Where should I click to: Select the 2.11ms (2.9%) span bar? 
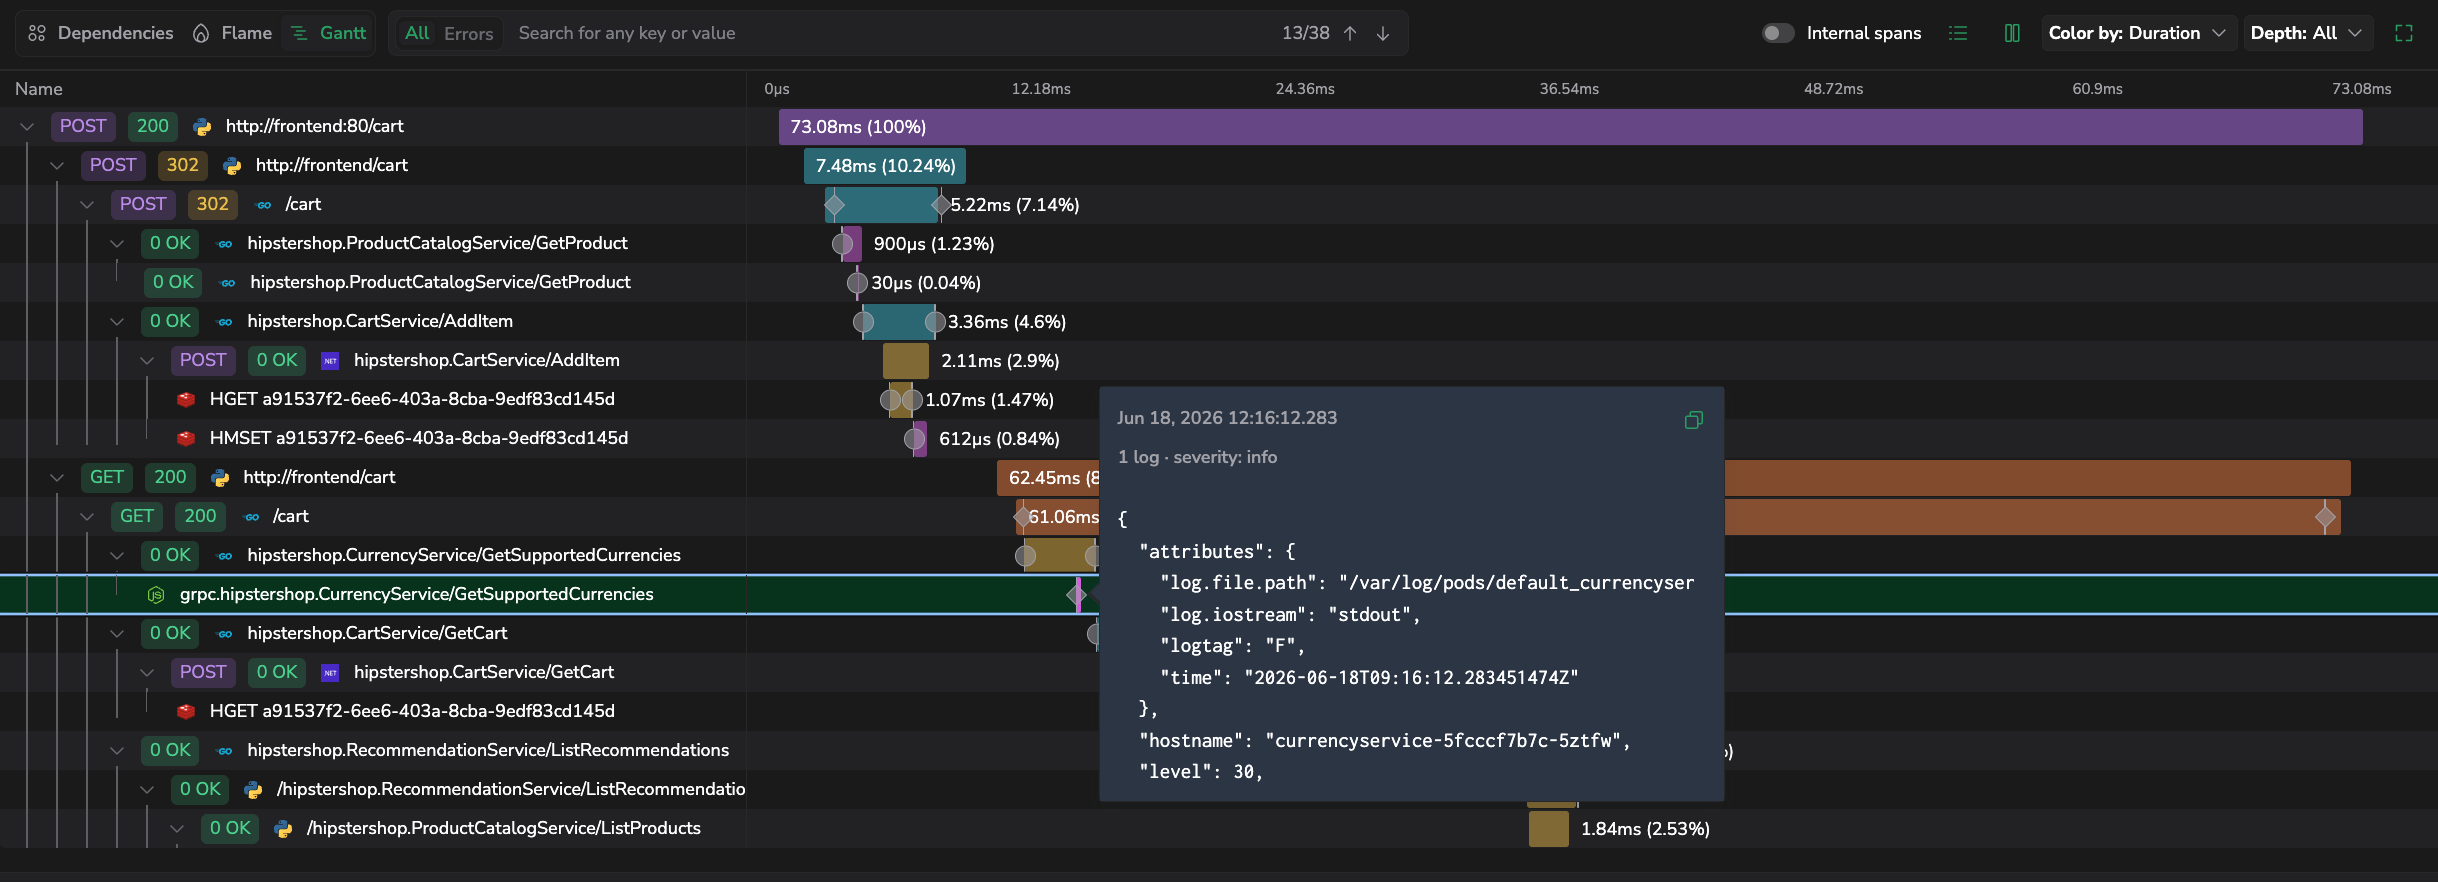(x=906, y=361)
